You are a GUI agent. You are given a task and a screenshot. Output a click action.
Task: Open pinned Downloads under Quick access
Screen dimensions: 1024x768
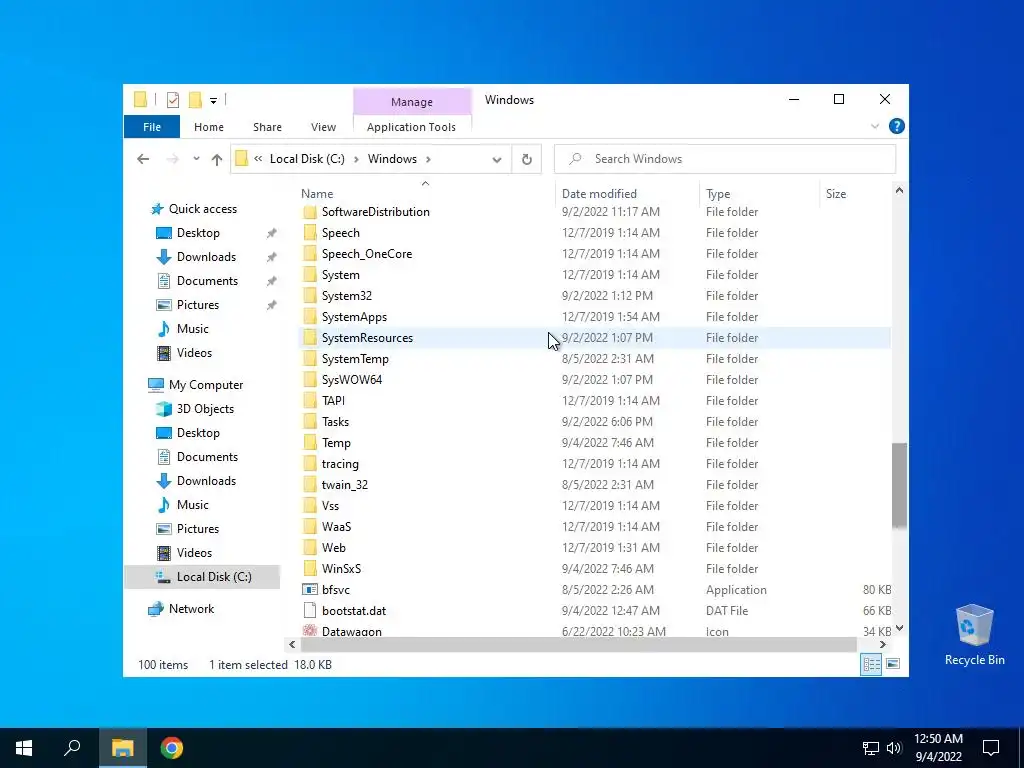206,257
